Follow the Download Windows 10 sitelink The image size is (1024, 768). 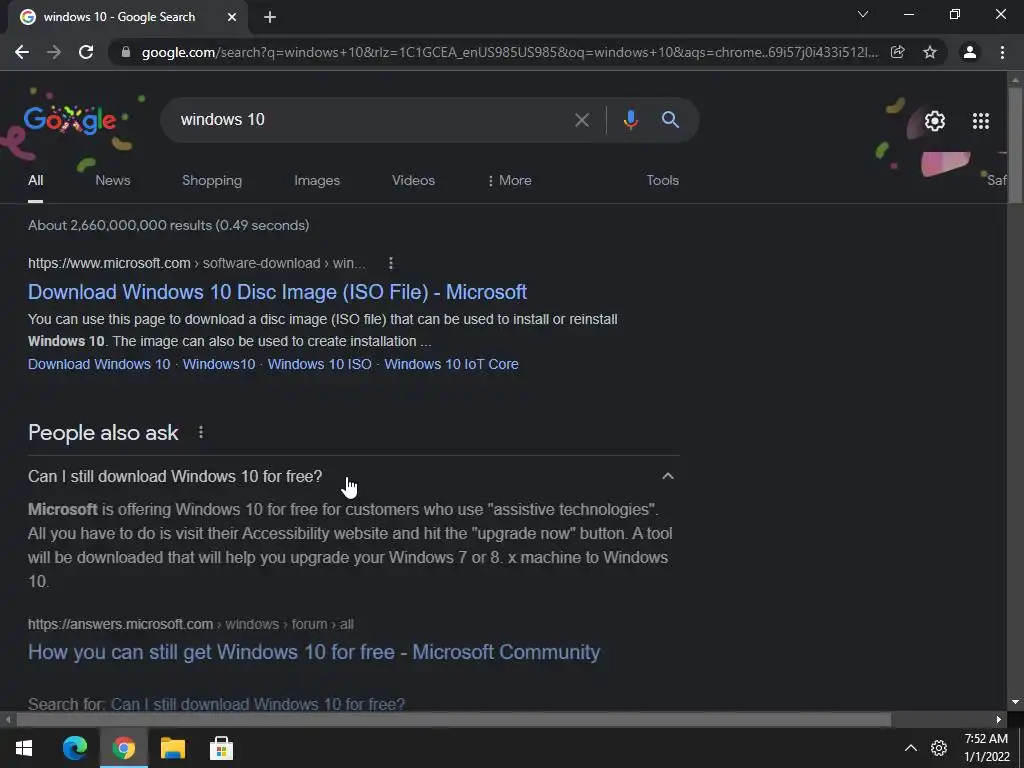(x=99, y=364)
